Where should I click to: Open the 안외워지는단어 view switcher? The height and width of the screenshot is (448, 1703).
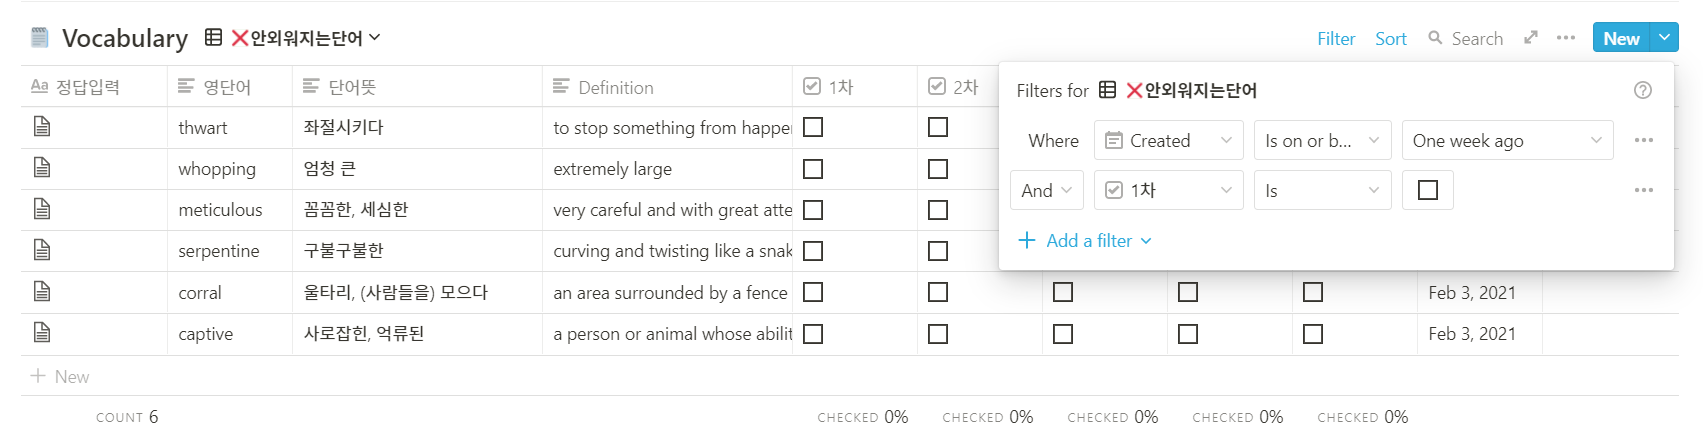[x=293, y=38]
